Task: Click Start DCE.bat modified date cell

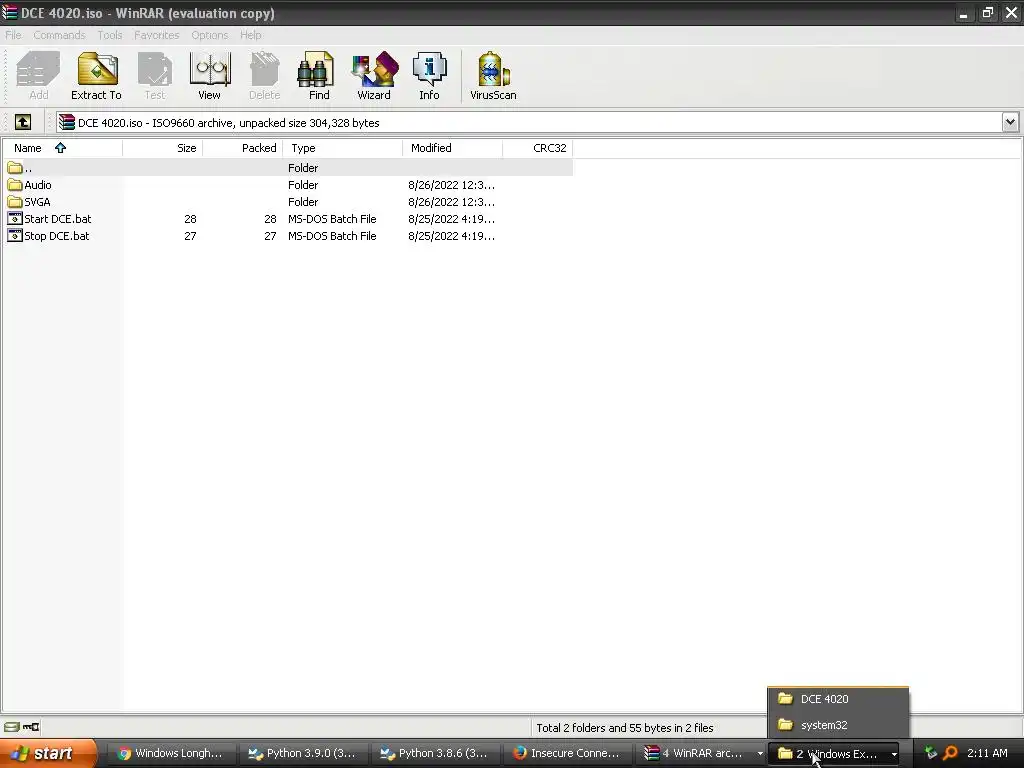Action: (451, 219)
